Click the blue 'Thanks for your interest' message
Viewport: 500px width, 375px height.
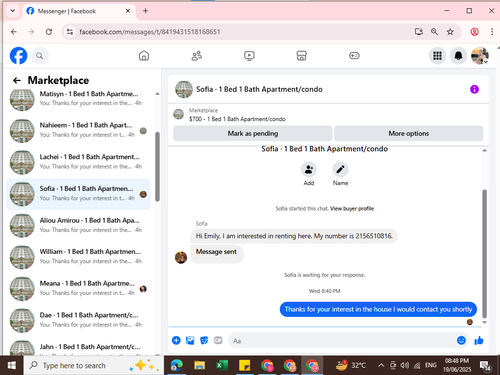click(x=378, y=309)
